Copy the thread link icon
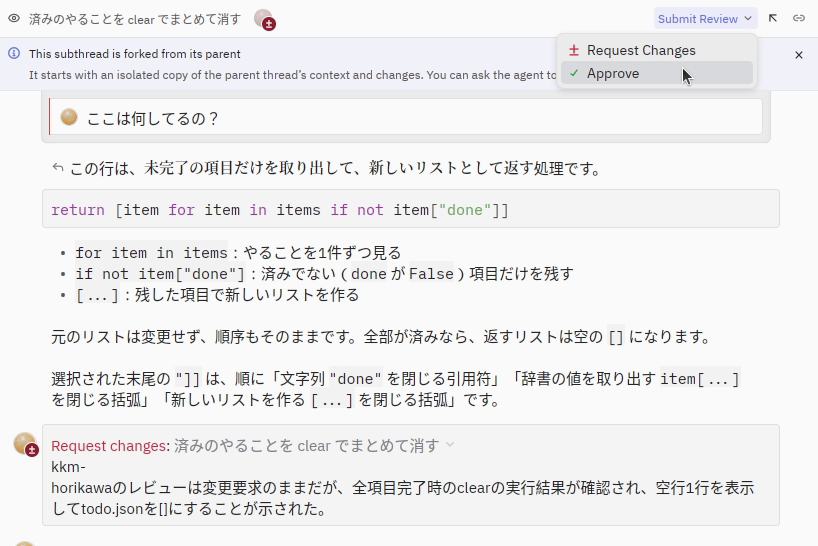Viewport: 818px width, 546px height. coord(799,19)
